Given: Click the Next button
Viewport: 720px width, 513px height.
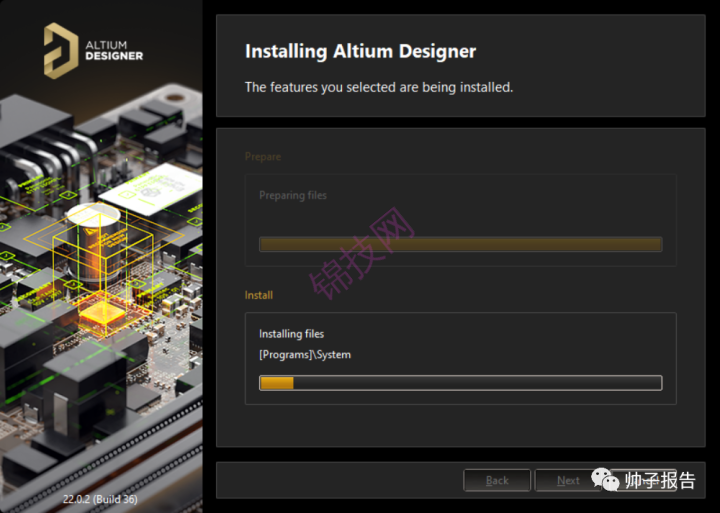Looking at the screenshot, I should coord(568,480).
